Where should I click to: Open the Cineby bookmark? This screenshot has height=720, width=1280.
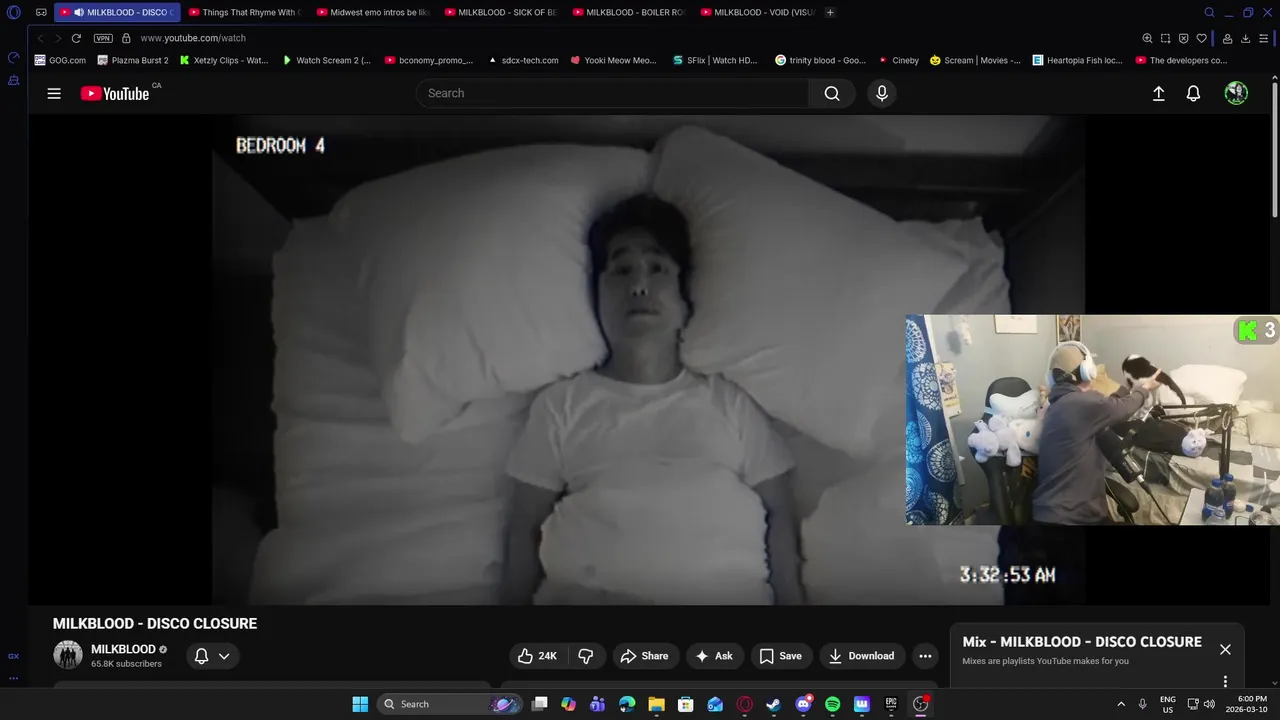click(898, 60)
